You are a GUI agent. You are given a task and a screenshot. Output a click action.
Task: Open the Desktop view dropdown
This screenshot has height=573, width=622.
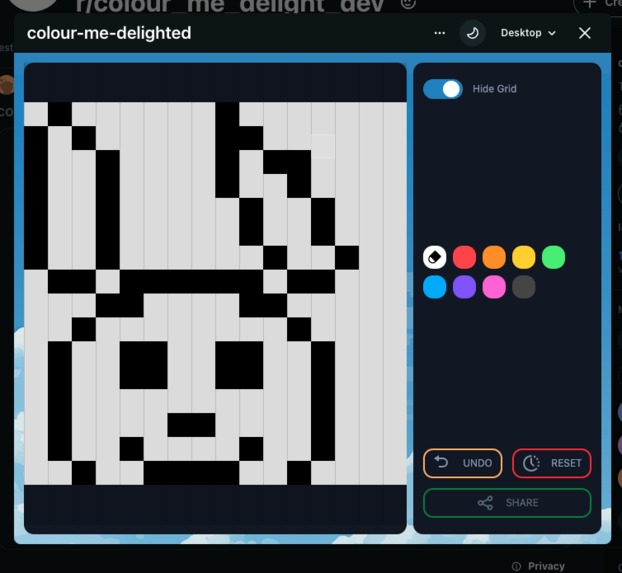coord(528,33)
